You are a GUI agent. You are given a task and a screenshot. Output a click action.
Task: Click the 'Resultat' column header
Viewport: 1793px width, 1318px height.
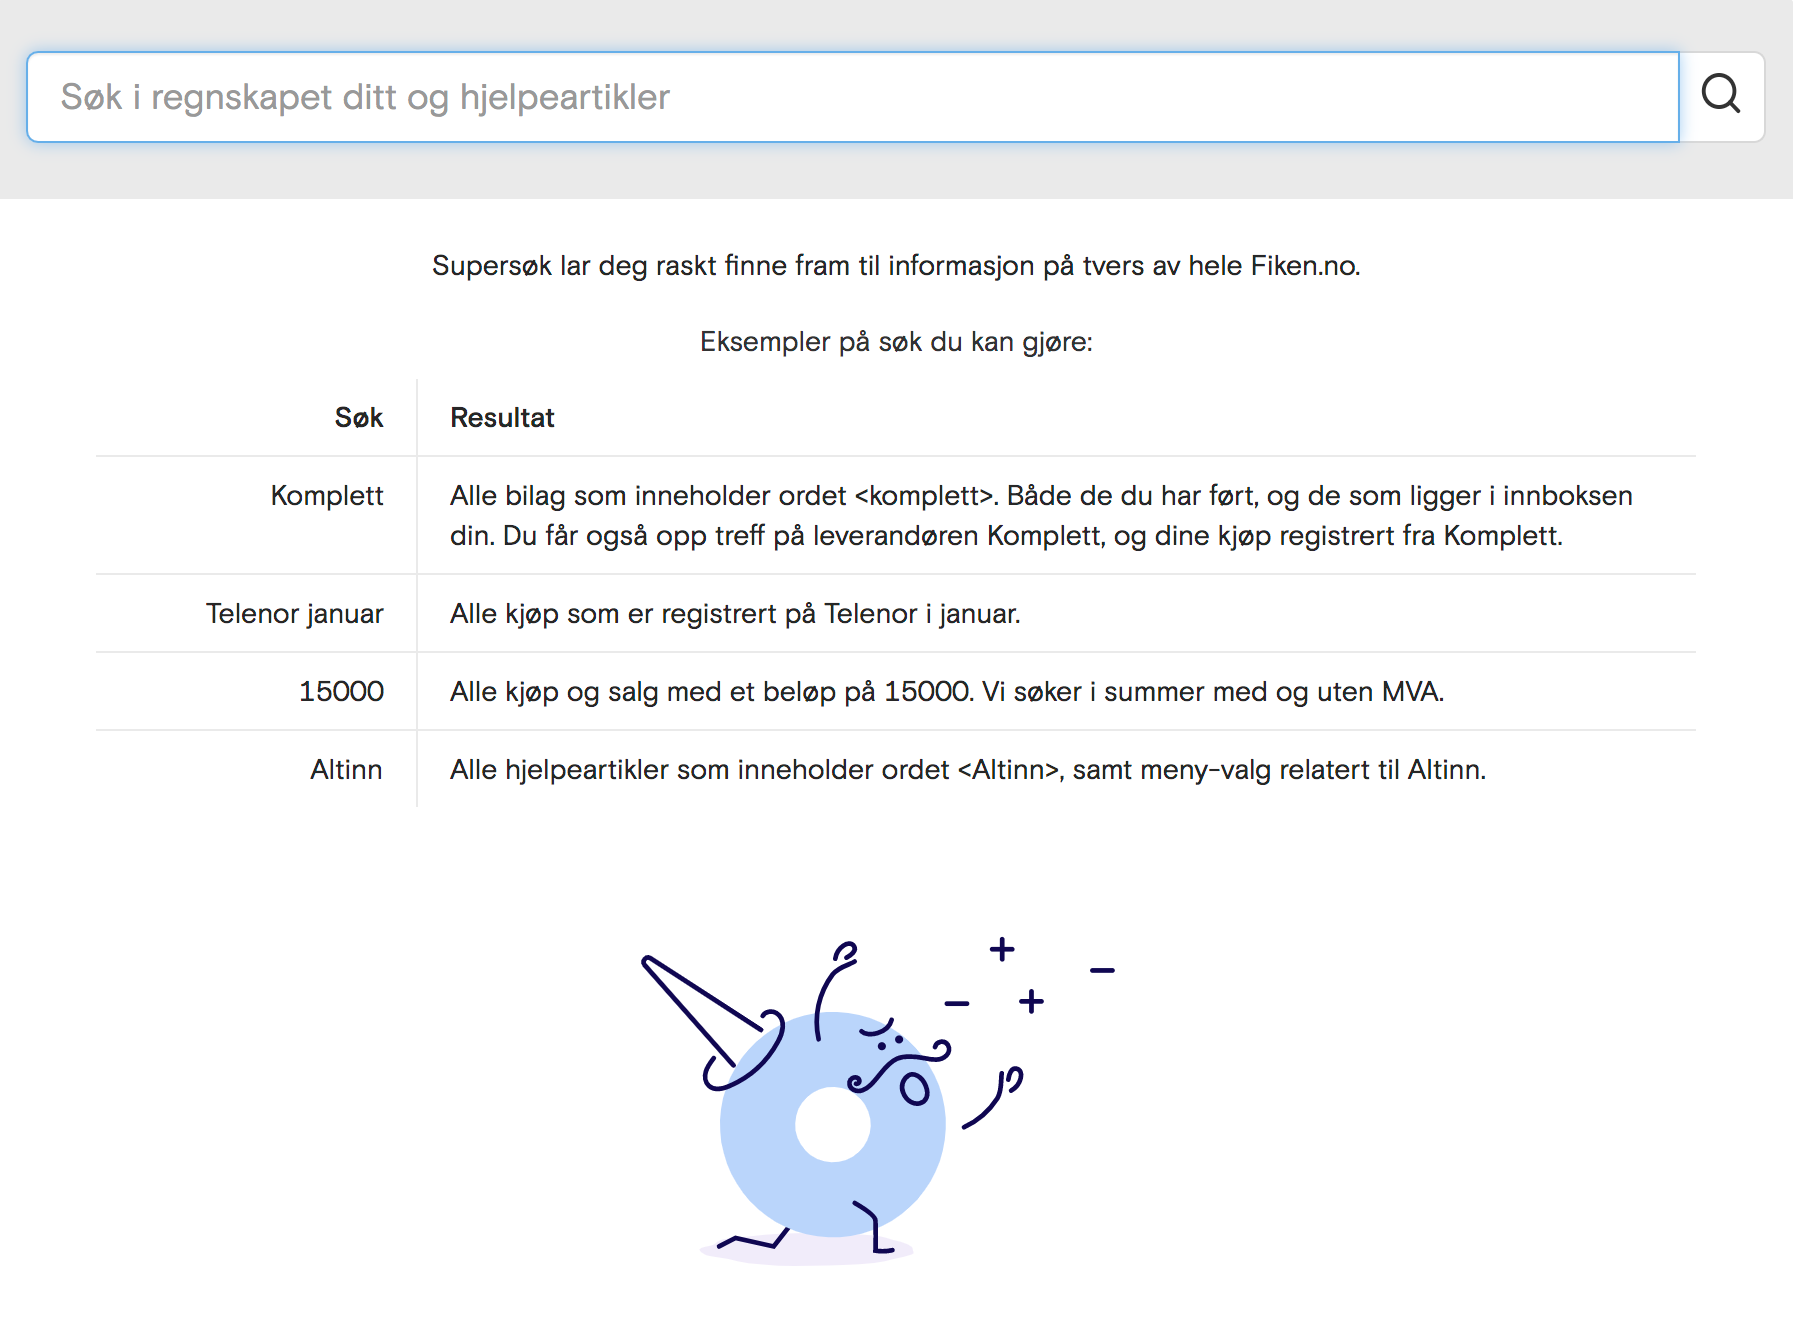pos(502,418)
